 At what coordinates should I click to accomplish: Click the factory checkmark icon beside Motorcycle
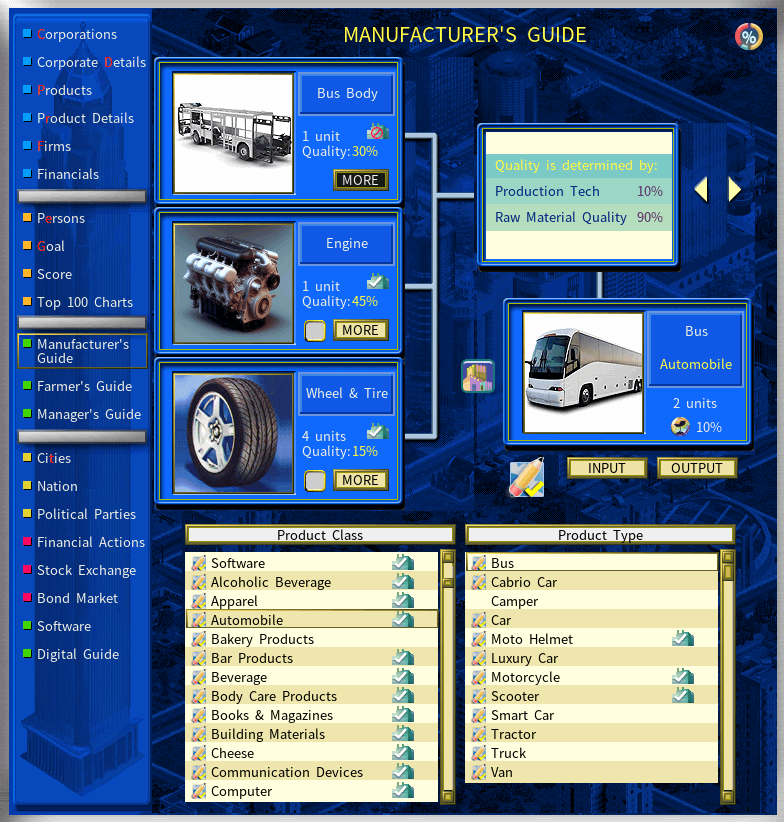coord(683,677)
